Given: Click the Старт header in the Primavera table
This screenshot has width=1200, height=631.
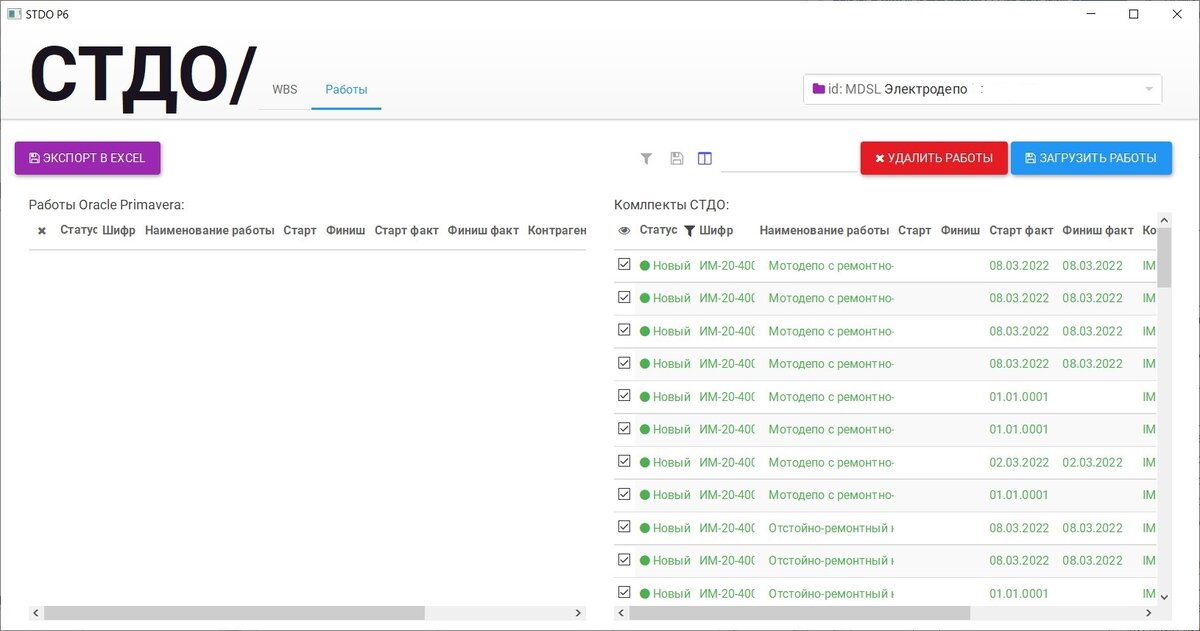Looking at the screenshot, I should 300,230.
